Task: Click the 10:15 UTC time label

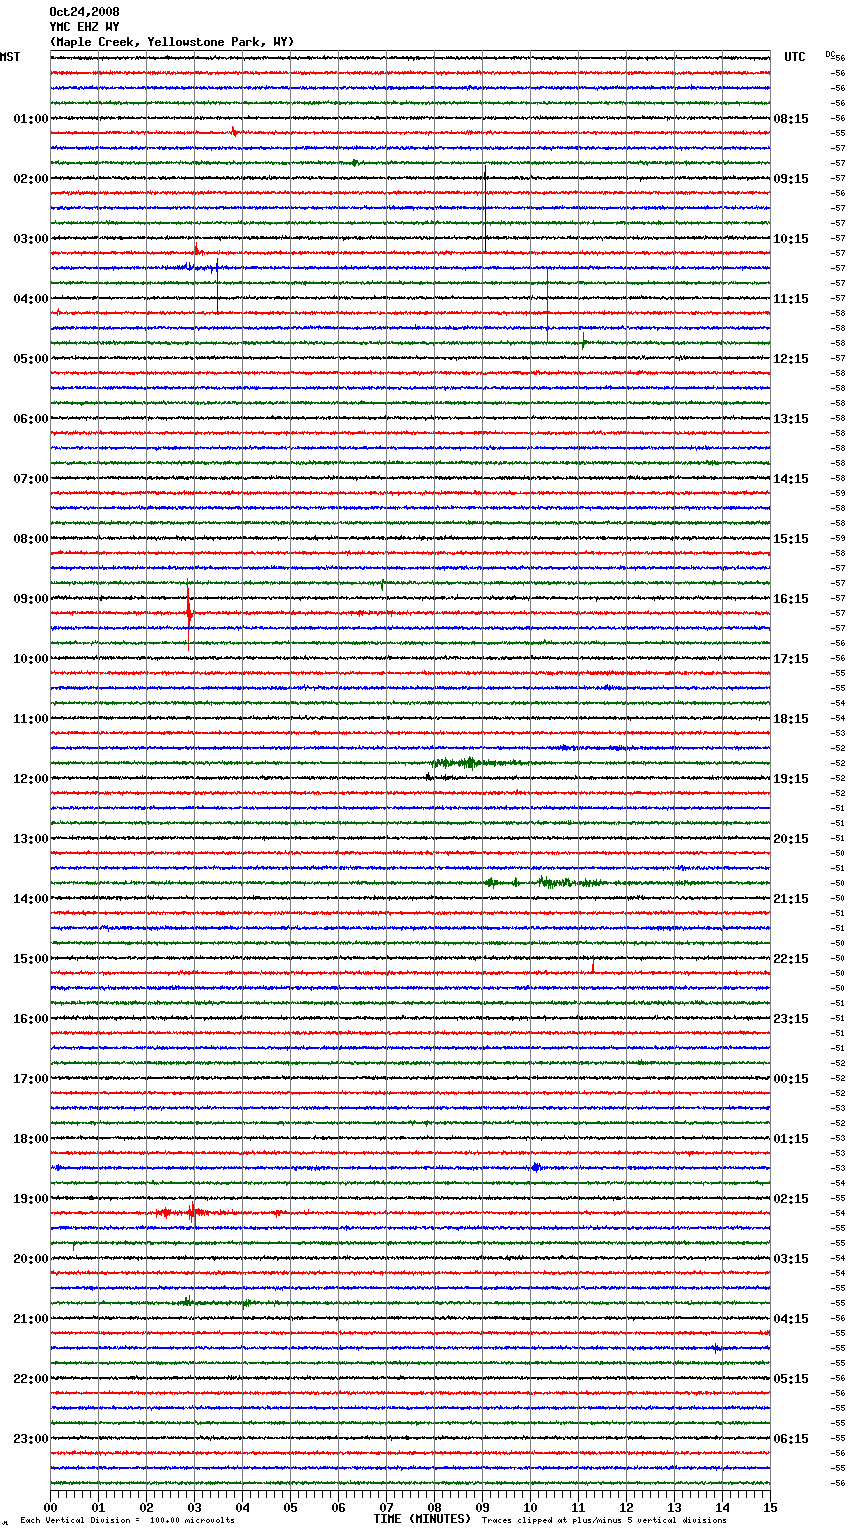Action: 791,239
